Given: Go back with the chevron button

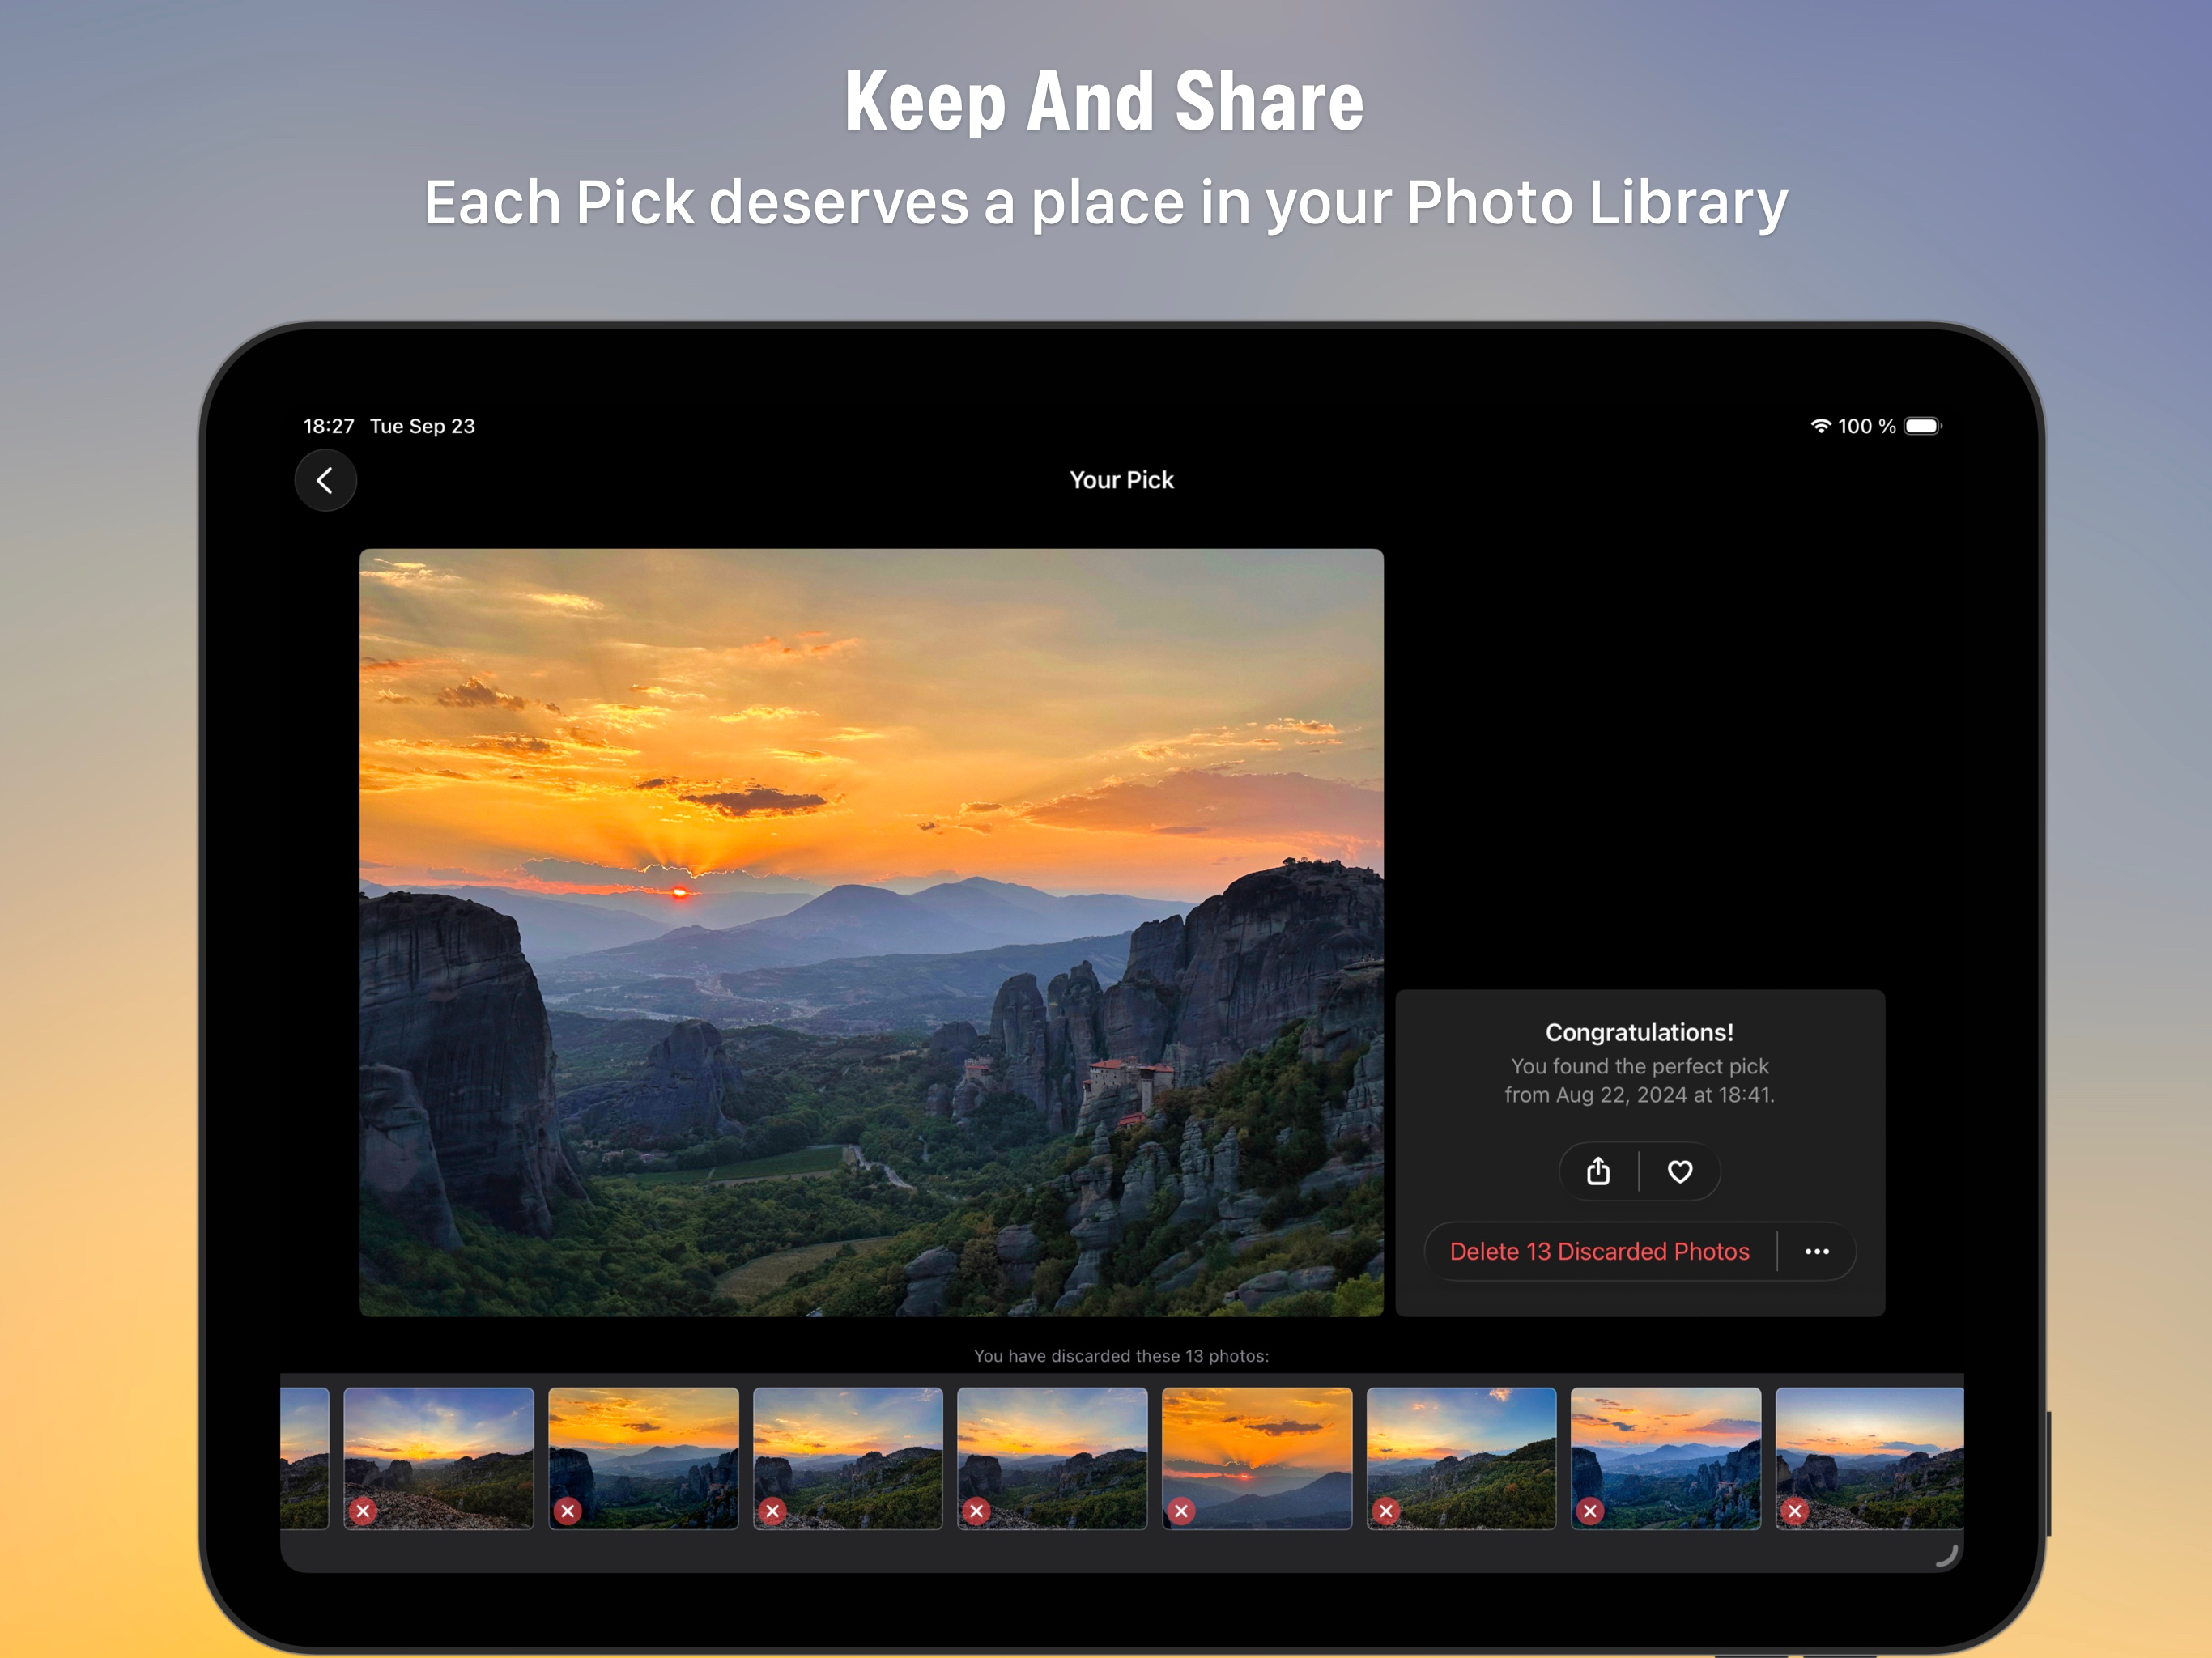Looking at the screenshot, I should coord(325,480).
